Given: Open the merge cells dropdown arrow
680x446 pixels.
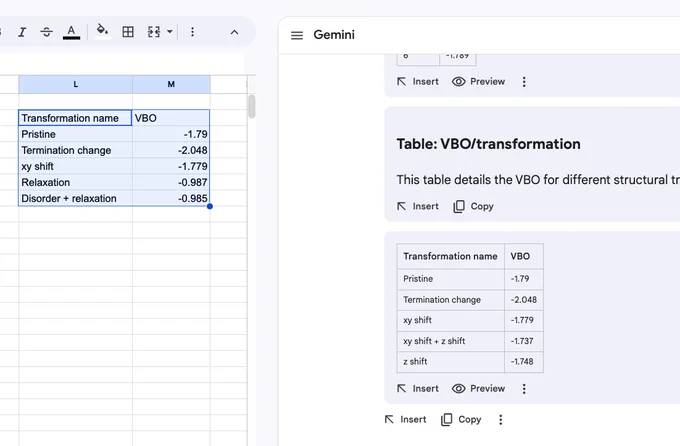Looking at the screenshot, I should pyautogui.click(x=170, y=32).
